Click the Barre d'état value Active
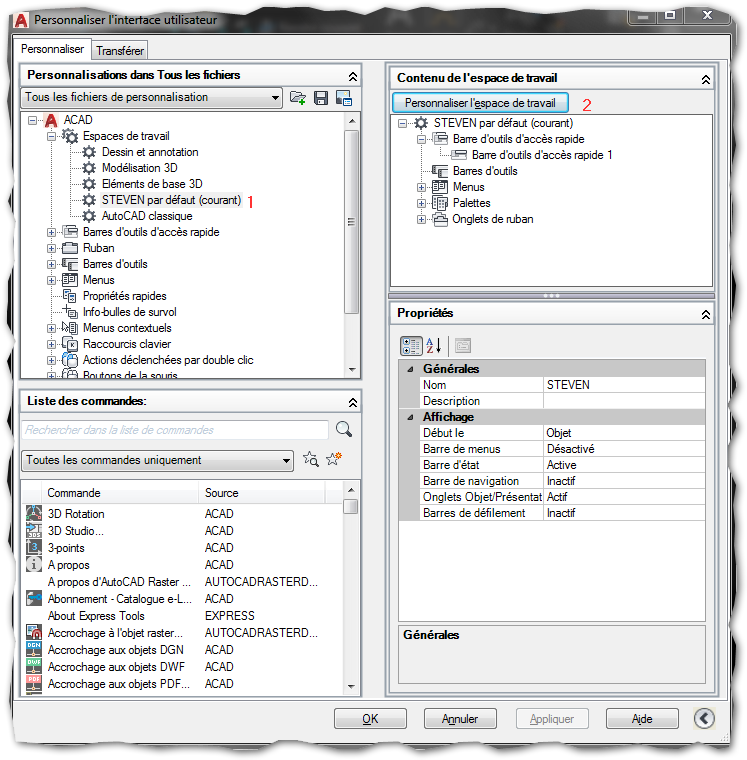This screenshot has height=760, width=747. click(624, 465)
